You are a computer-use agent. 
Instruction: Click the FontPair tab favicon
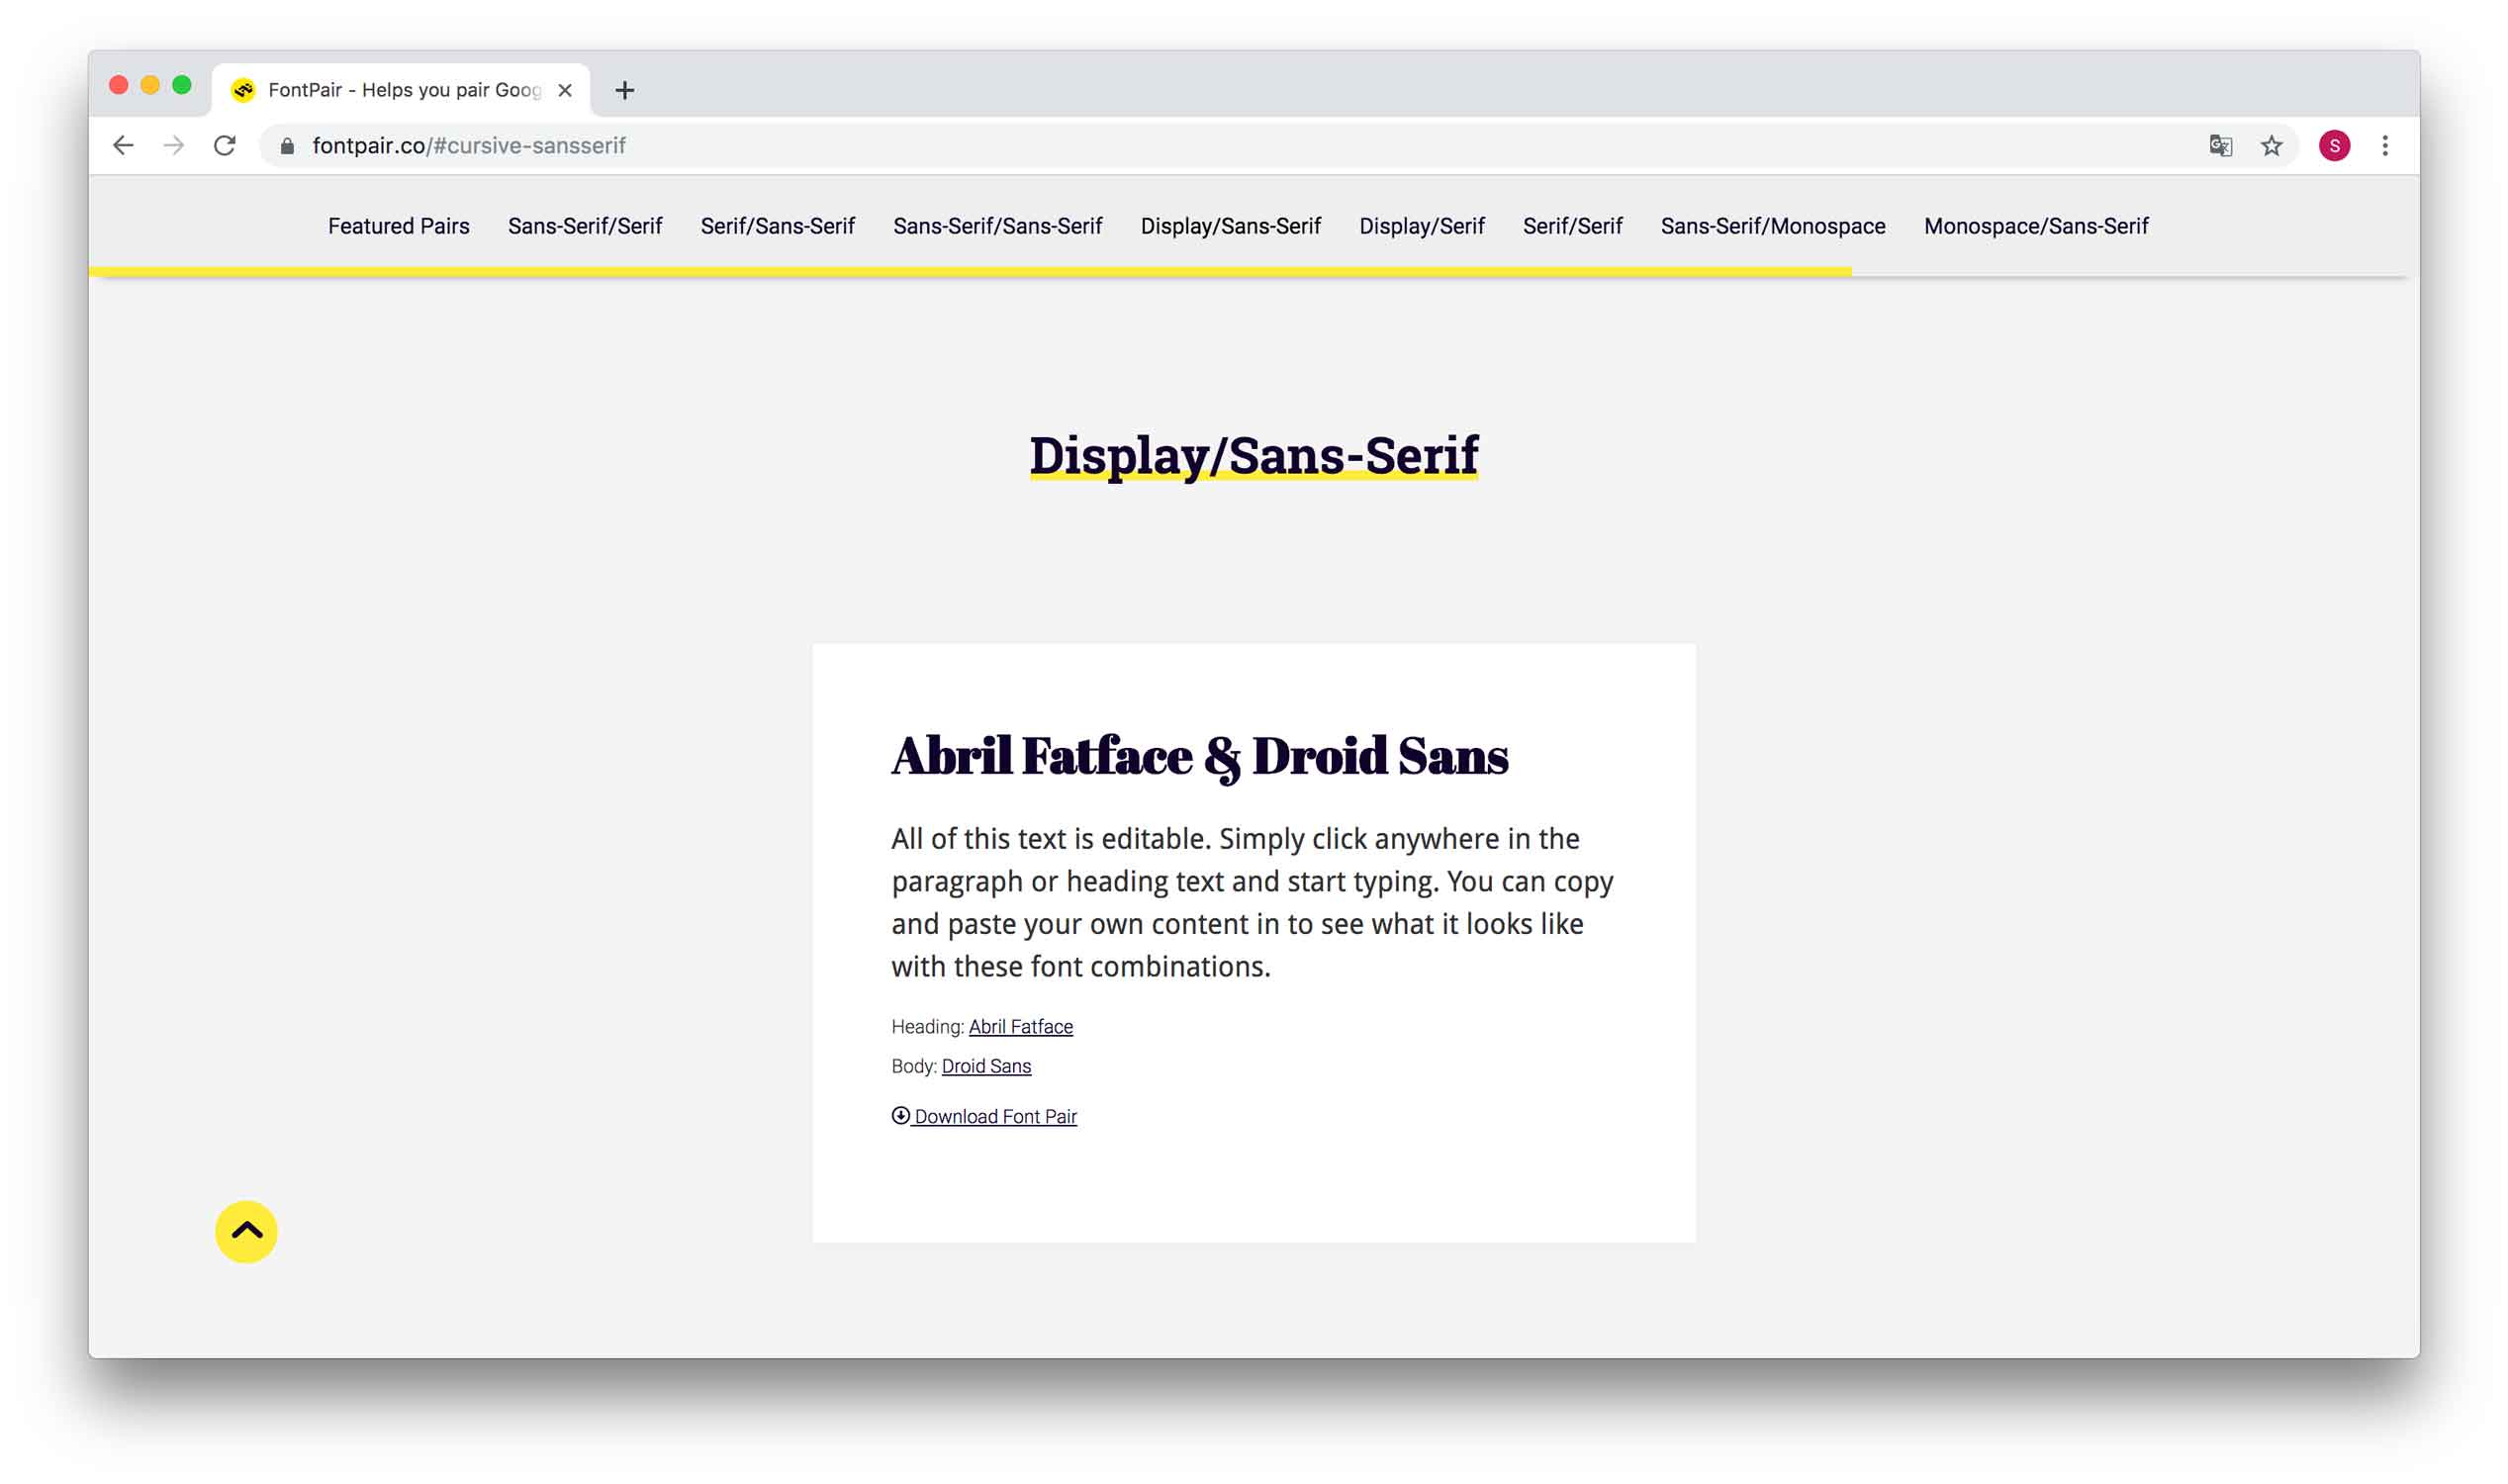tap(243, 90)
